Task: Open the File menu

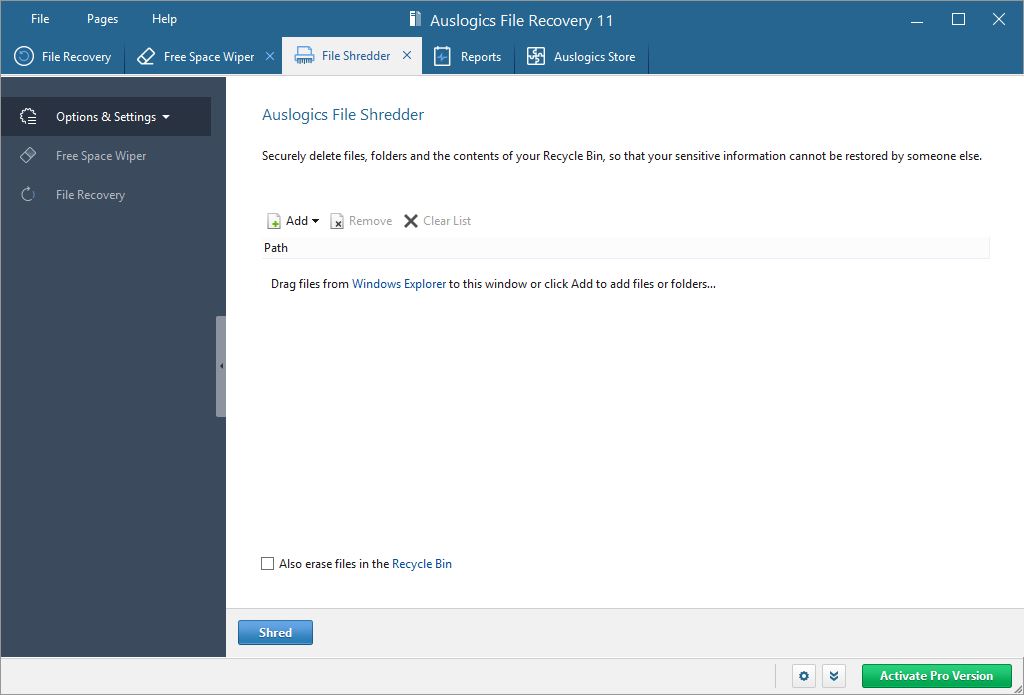Action: click(40, 19)
